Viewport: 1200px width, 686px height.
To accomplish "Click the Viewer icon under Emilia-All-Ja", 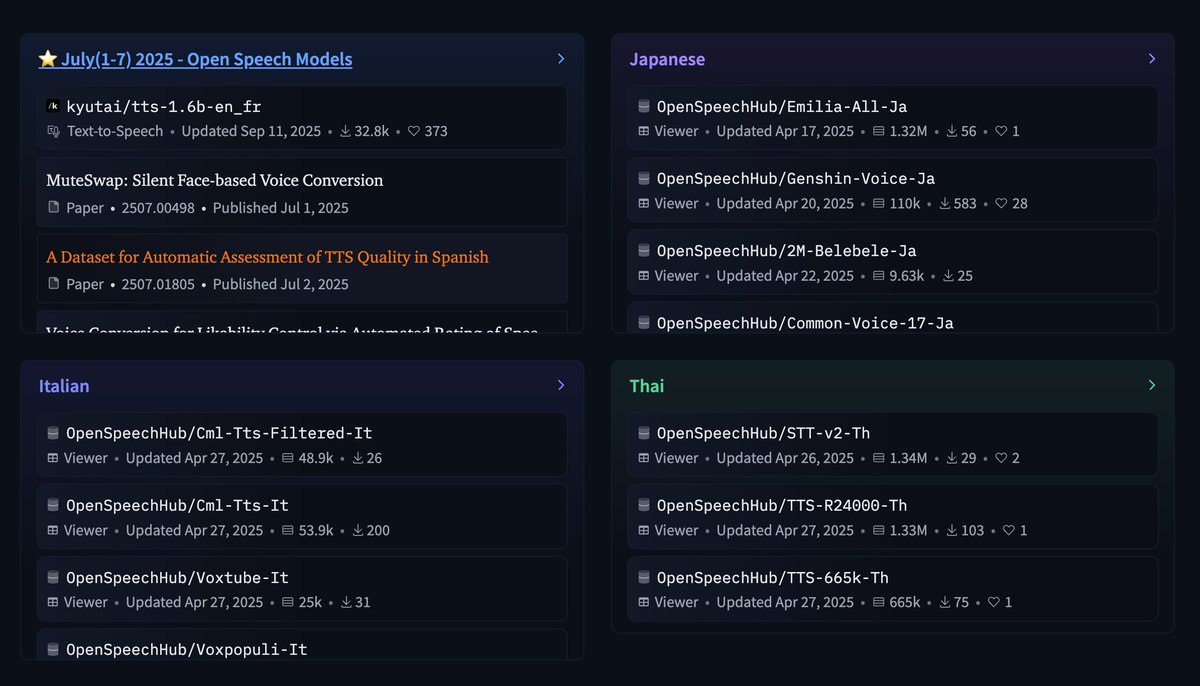I will click(x=644, y=131).
